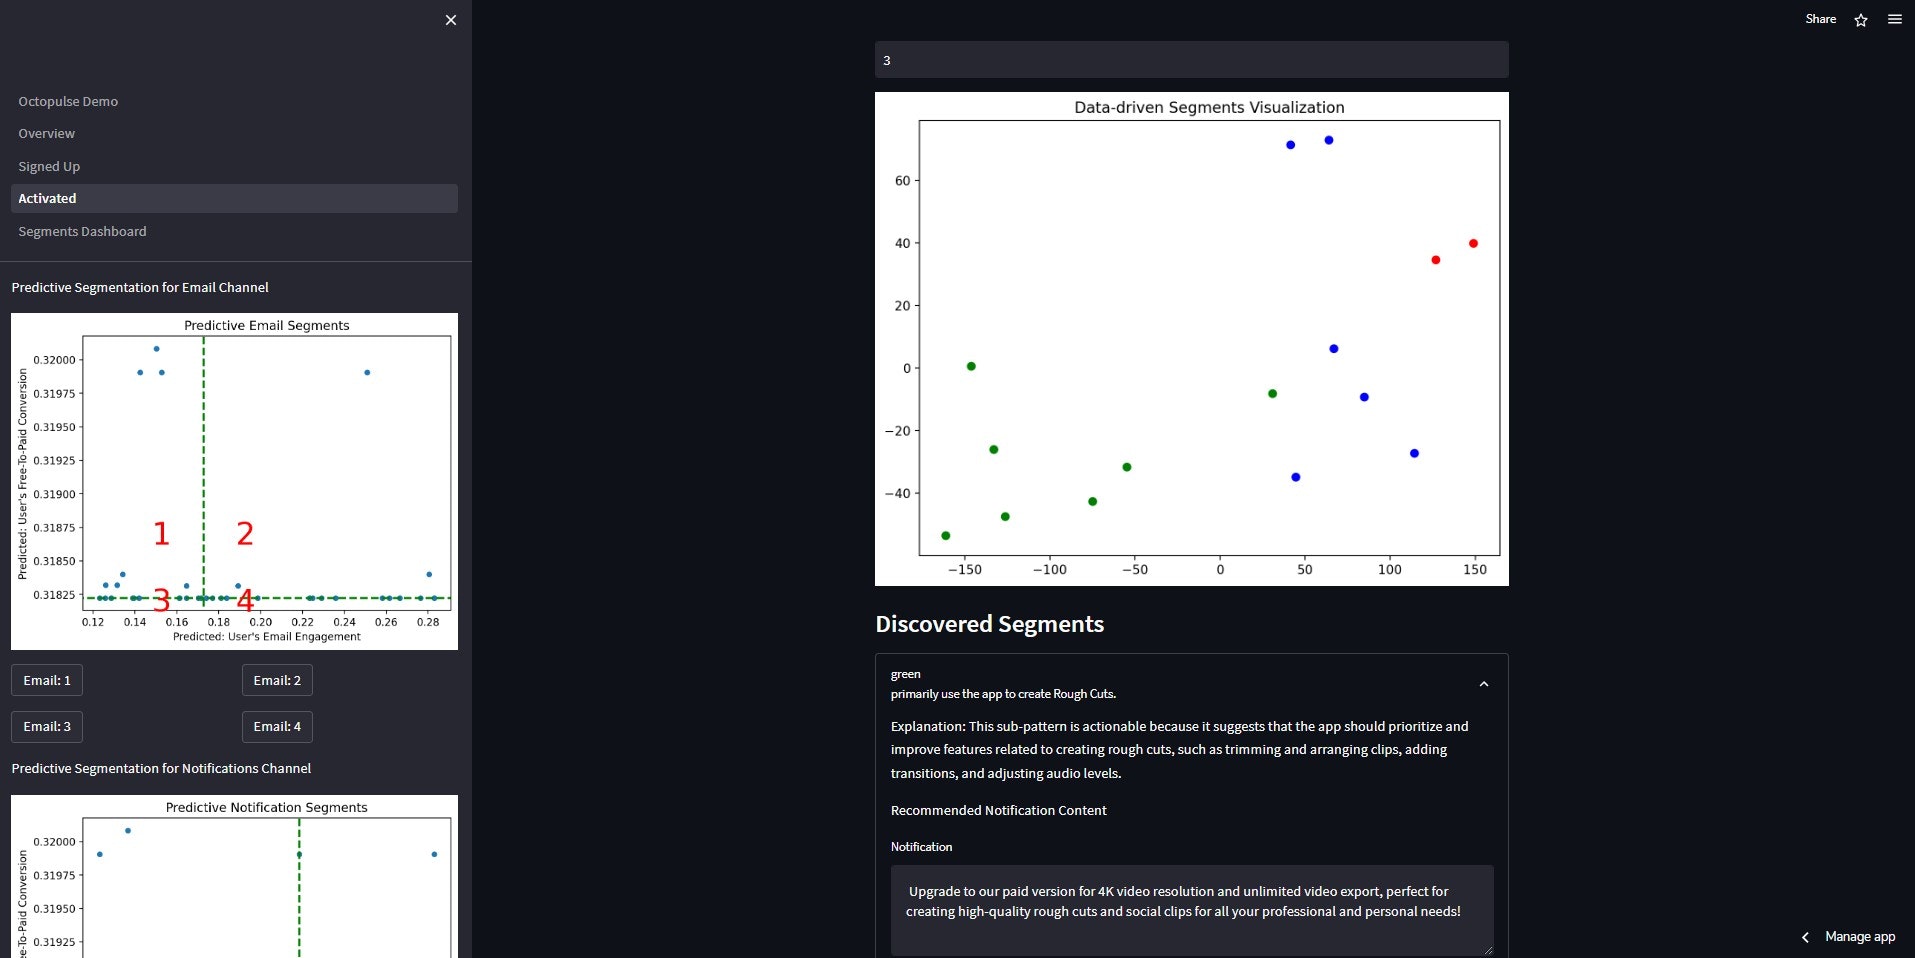The image size is (1915, 958).
Task: Click the Data-driven Segments Visualization chart
Action: [x=1191, y=339]
